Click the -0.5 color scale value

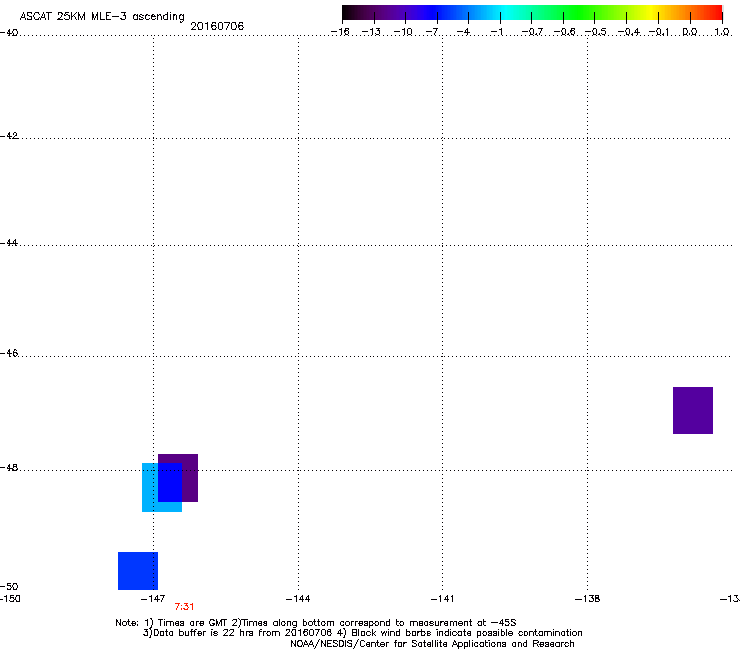tap(596, 32)
